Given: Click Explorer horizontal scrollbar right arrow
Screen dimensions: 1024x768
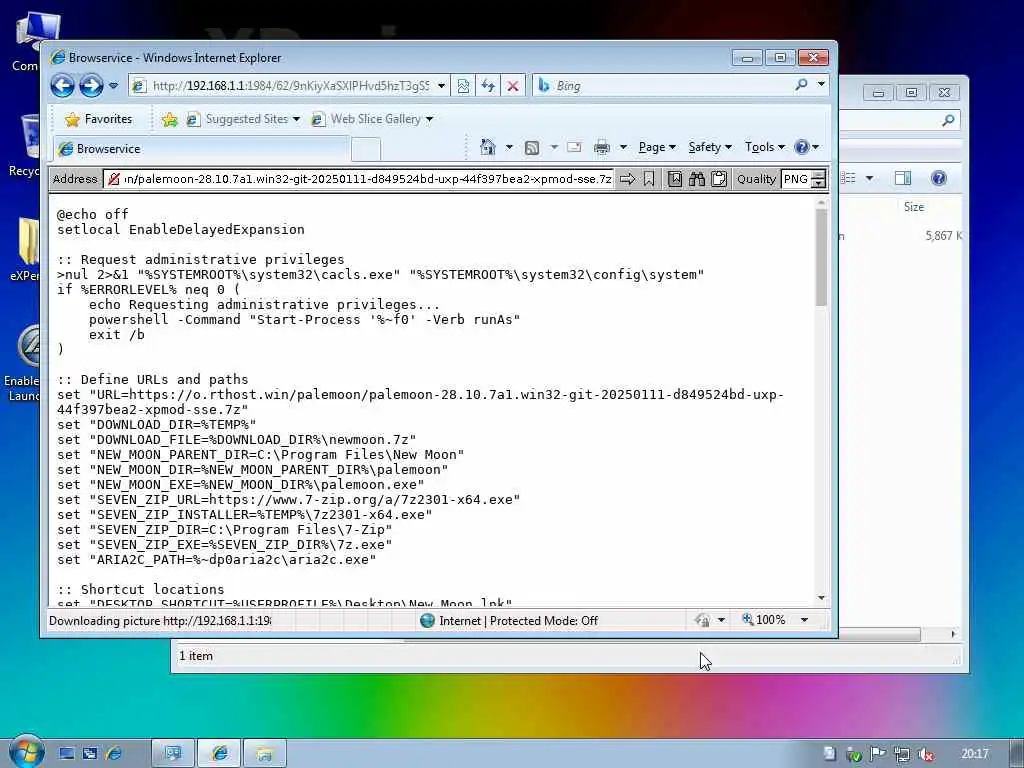Looking at the screenshot, I should pos(953,634).
